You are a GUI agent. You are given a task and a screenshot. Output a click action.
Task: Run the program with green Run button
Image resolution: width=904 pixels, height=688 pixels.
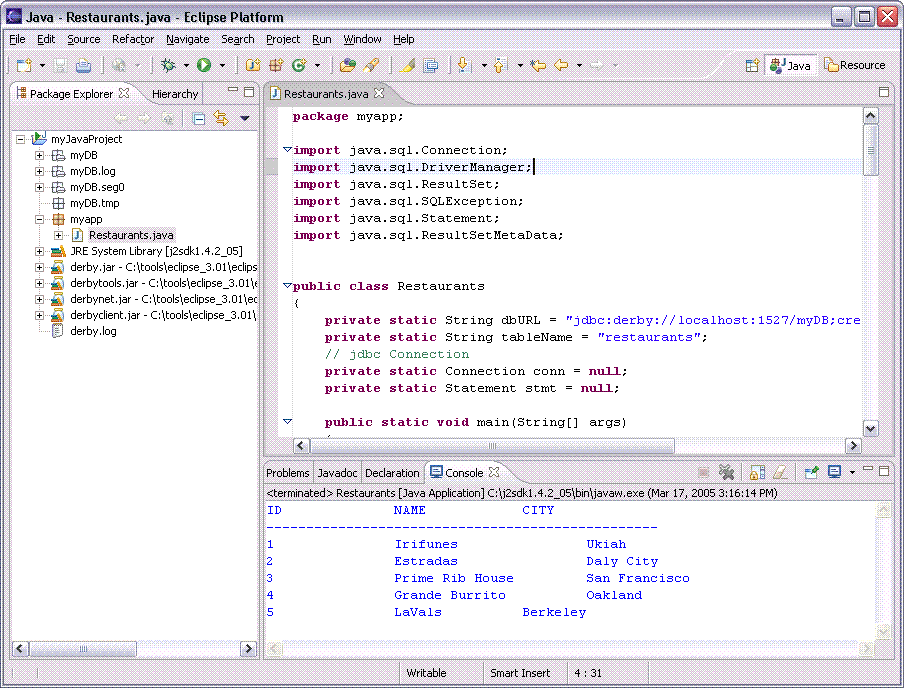204,65
